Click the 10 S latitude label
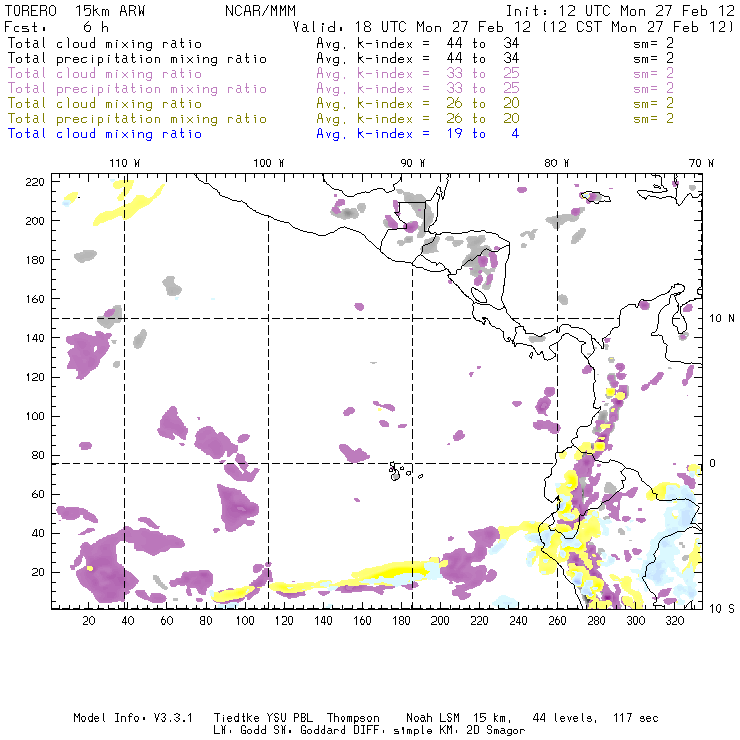 coord(718,608)
